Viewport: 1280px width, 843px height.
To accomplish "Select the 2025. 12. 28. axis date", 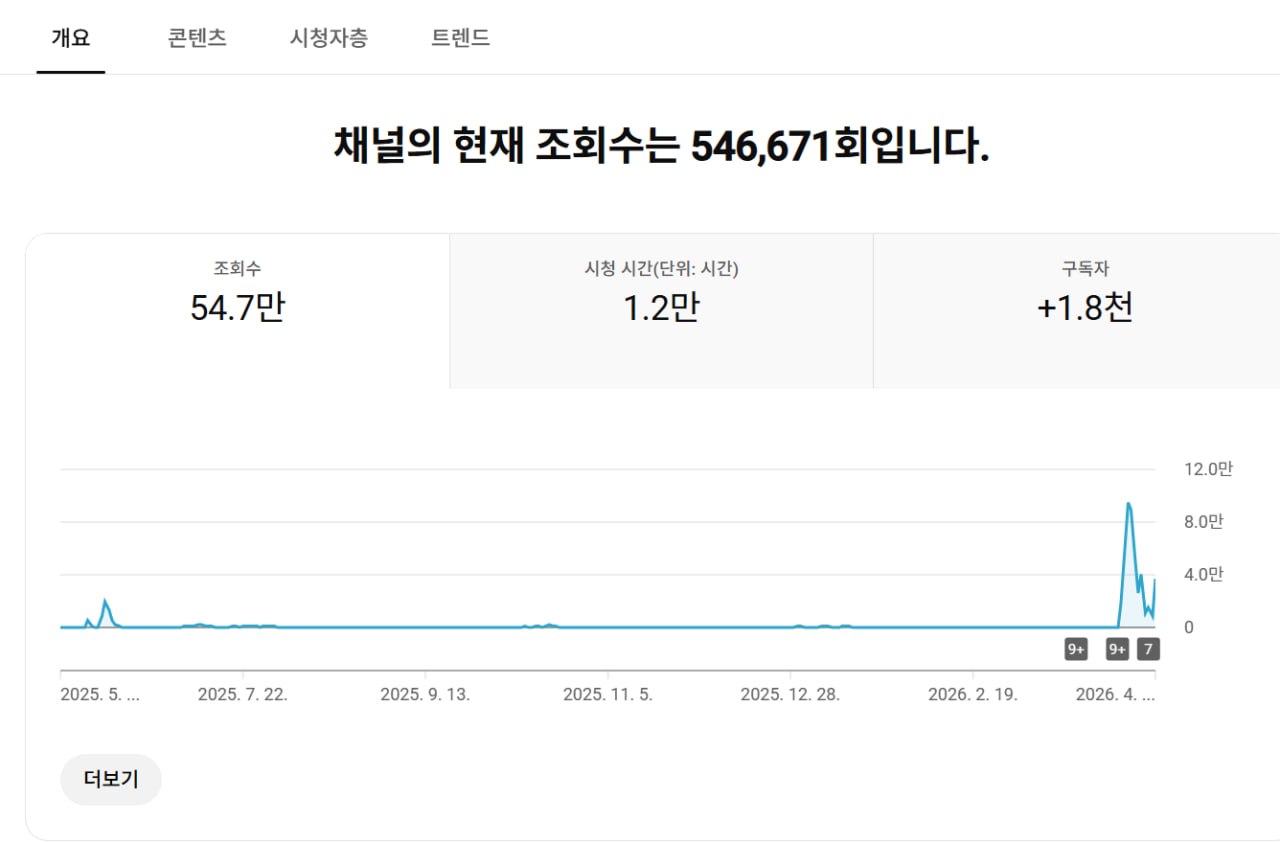I will (790, 695).
